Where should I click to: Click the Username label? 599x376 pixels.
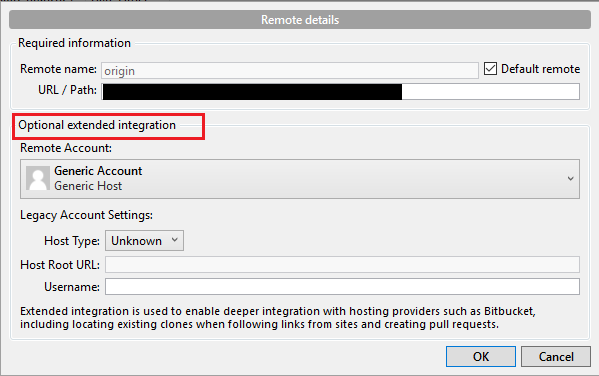coord(72,287)
